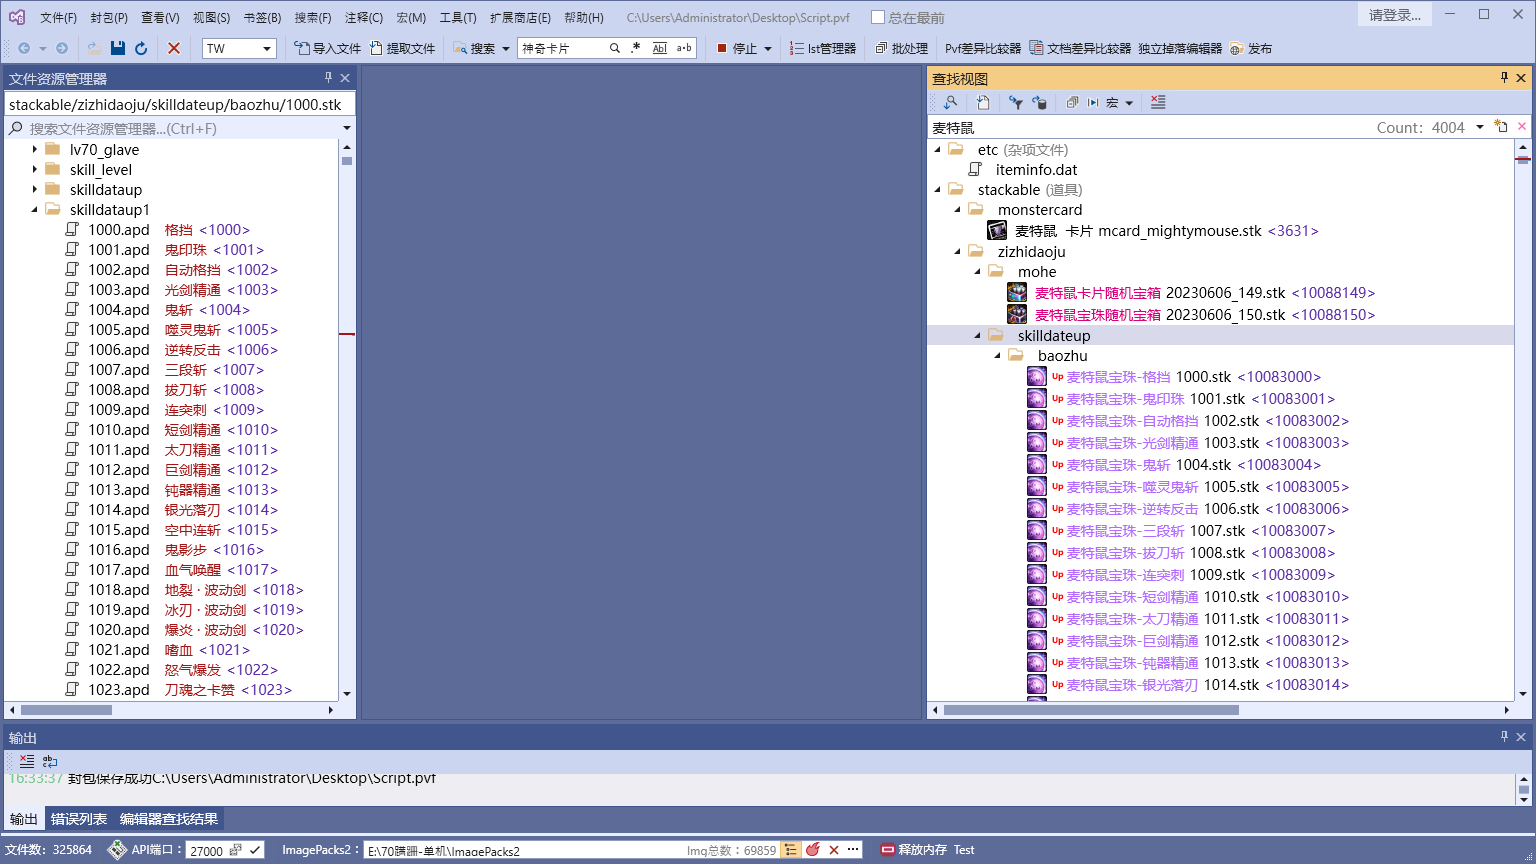Open the 文件(F) menu
The width and height of the screenshot is (1536, 864).
[x=58, y=17]
